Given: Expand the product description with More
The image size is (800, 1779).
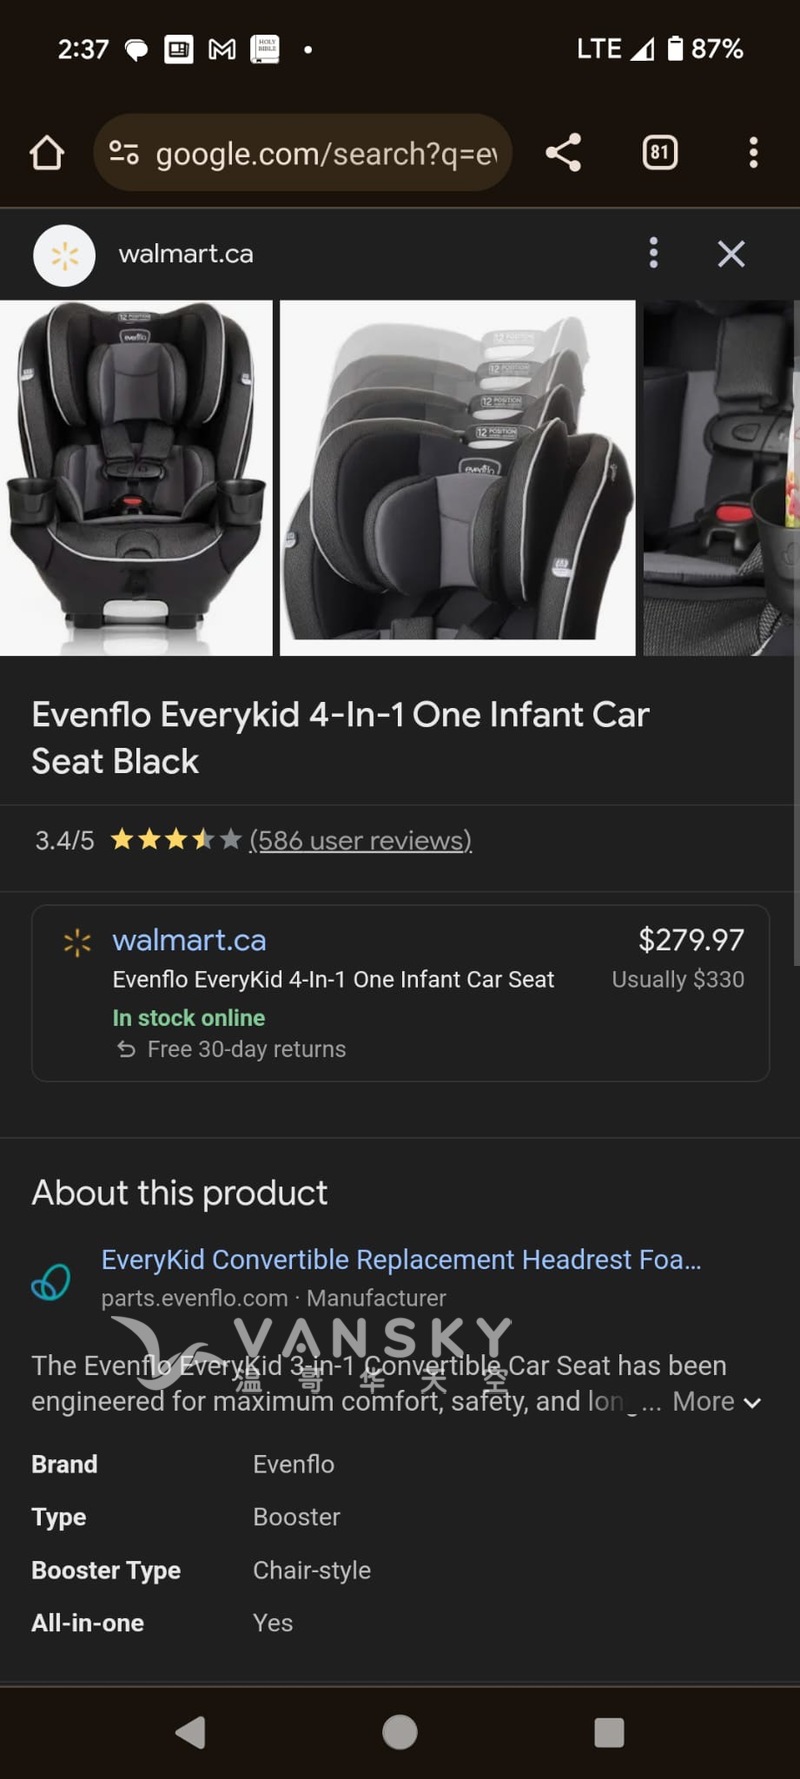Looking at the screenshot, I should tap(716, 1402).
